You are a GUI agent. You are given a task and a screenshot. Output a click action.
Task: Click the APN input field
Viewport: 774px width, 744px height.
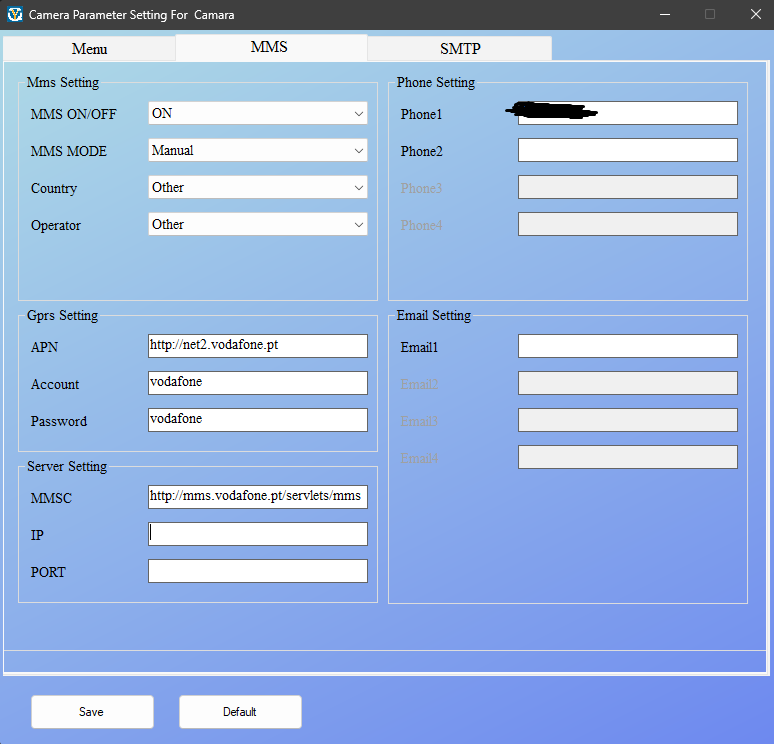[258, 346]
